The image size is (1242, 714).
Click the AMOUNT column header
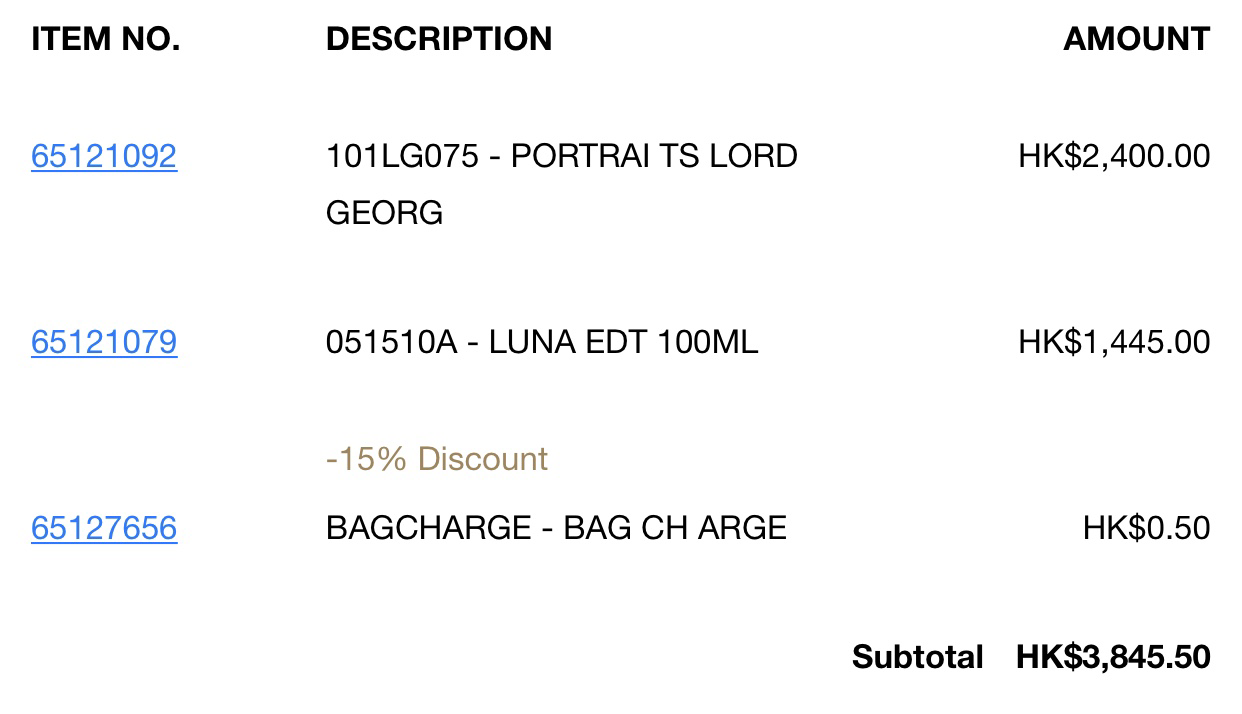pyautogui.click(x=1137, y=39)
